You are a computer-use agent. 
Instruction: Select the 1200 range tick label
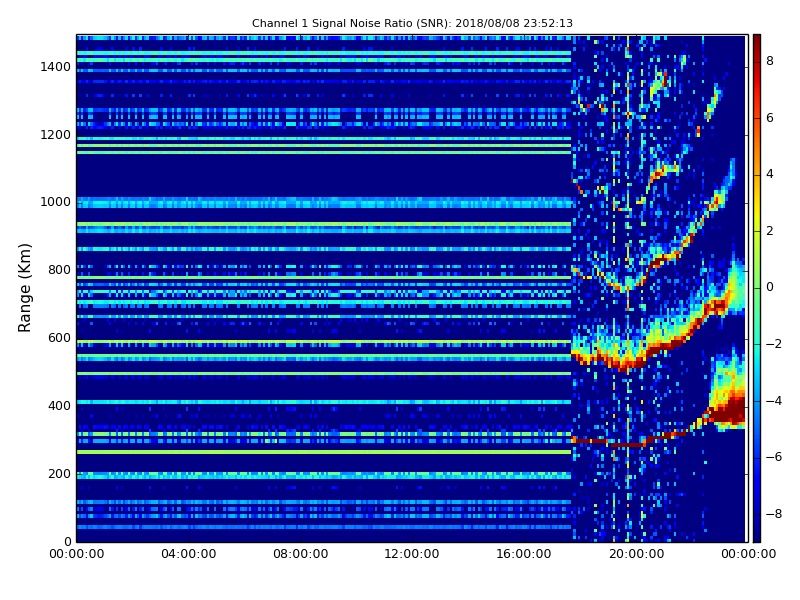(x=56, y=135)
